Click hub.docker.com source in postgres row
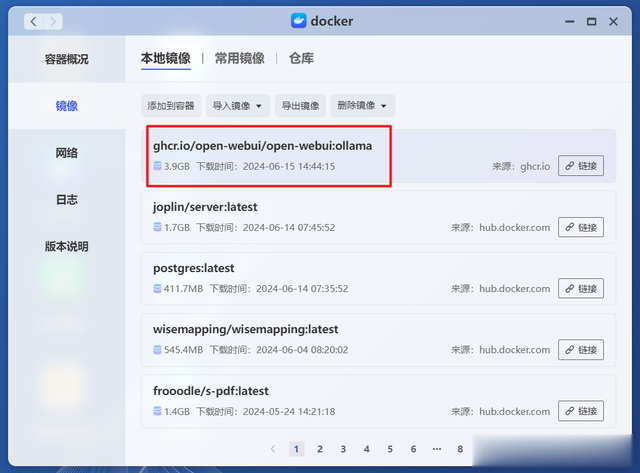The width and height of the screenshot is (640, 473). click(x=515, y=289)
